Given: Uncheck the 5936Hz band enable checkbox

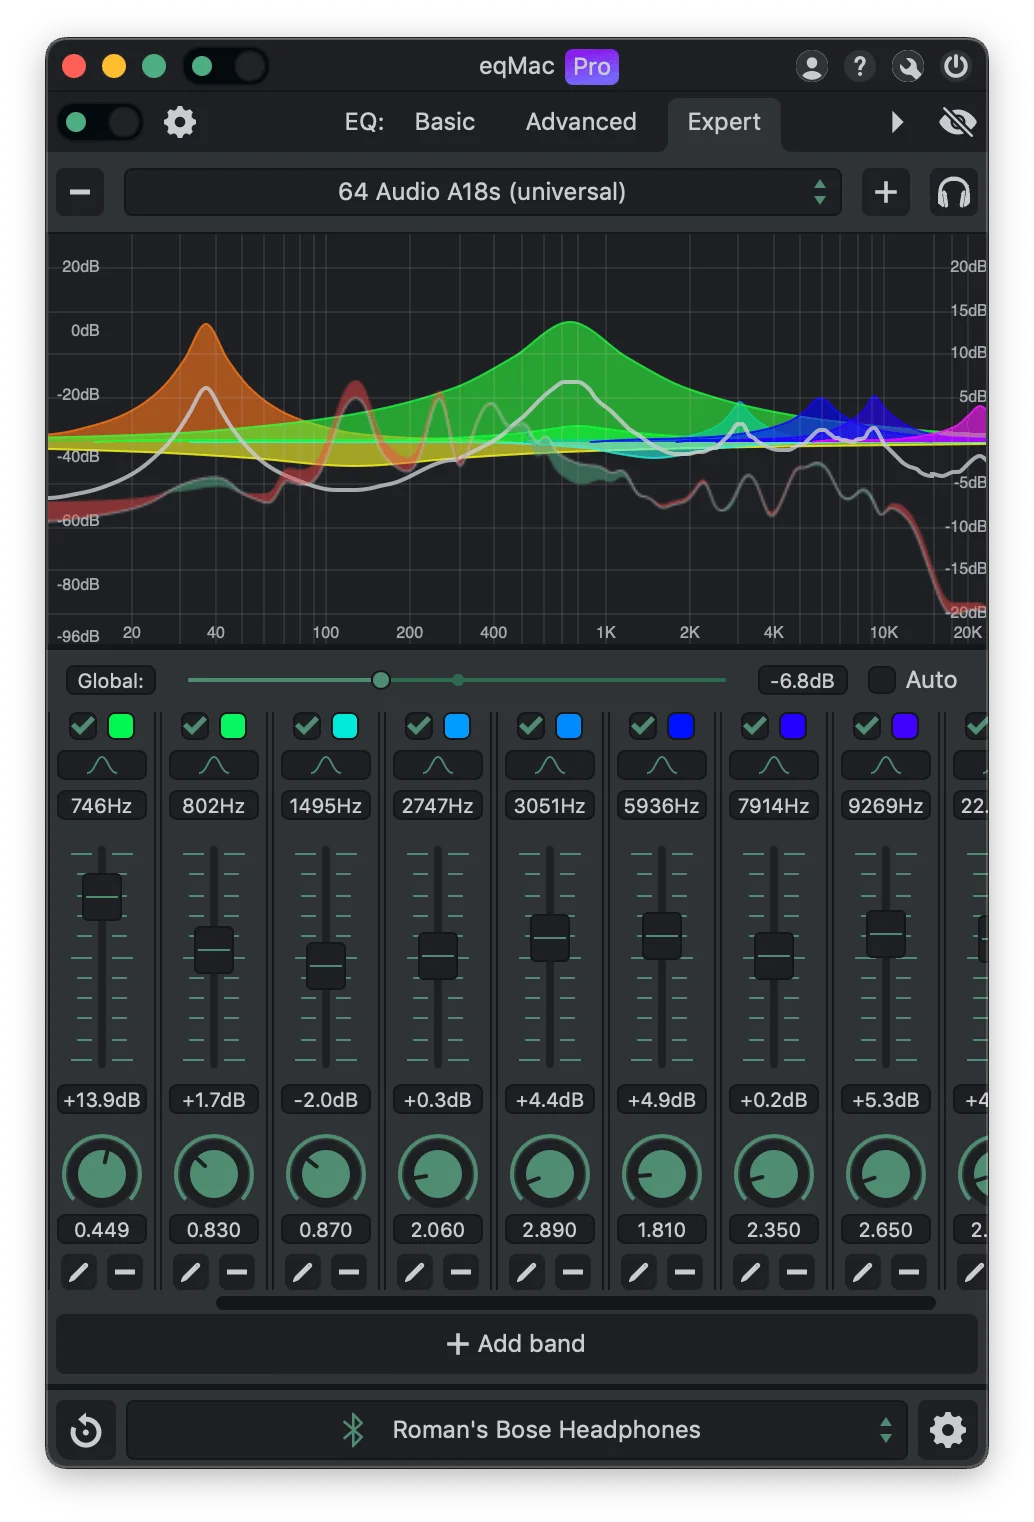Looking at the screenshot, I should [643, 726].
